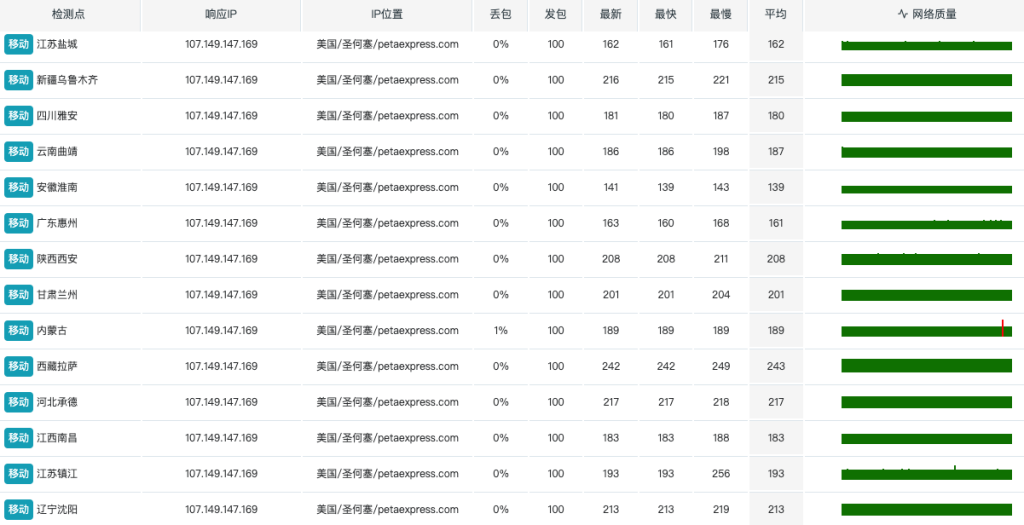The height and width of the screenshot is (525, 1024).
Task: Open the 江苏镇江 network quality graph
Action: pyautogui.click(x=926, y=474)
